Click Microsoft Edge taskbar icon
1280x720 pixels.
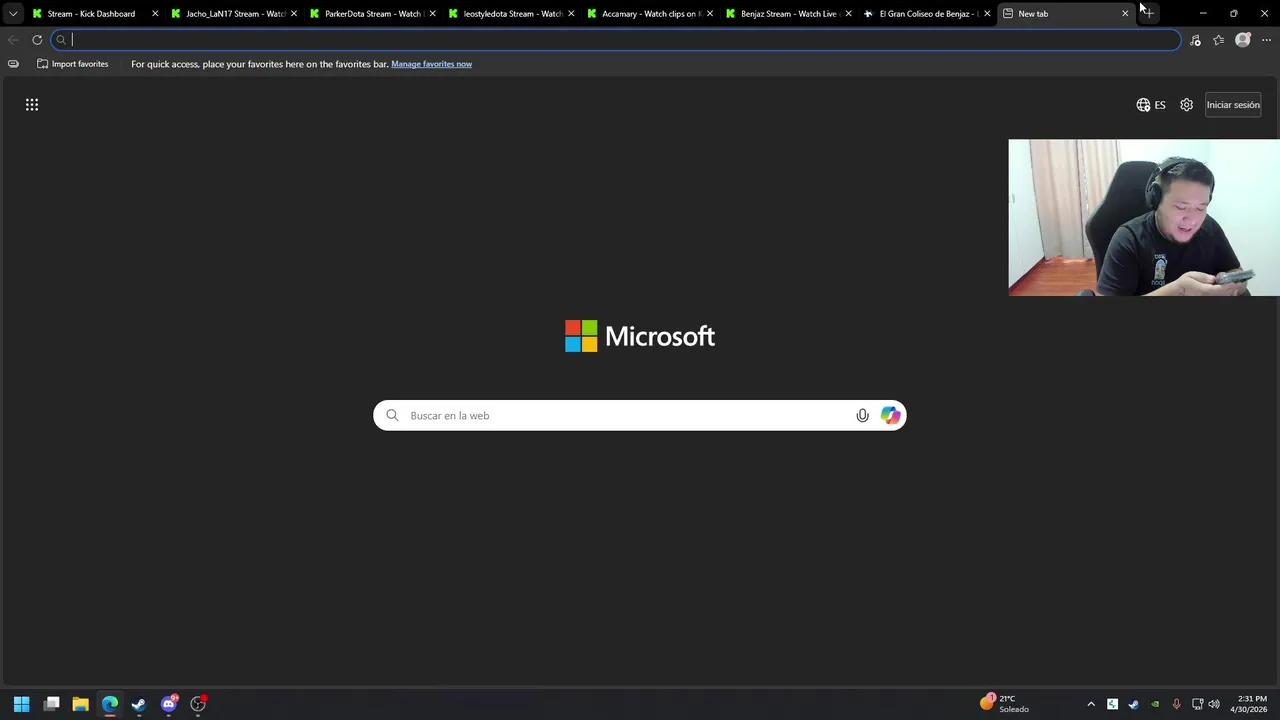pos(110,704)
